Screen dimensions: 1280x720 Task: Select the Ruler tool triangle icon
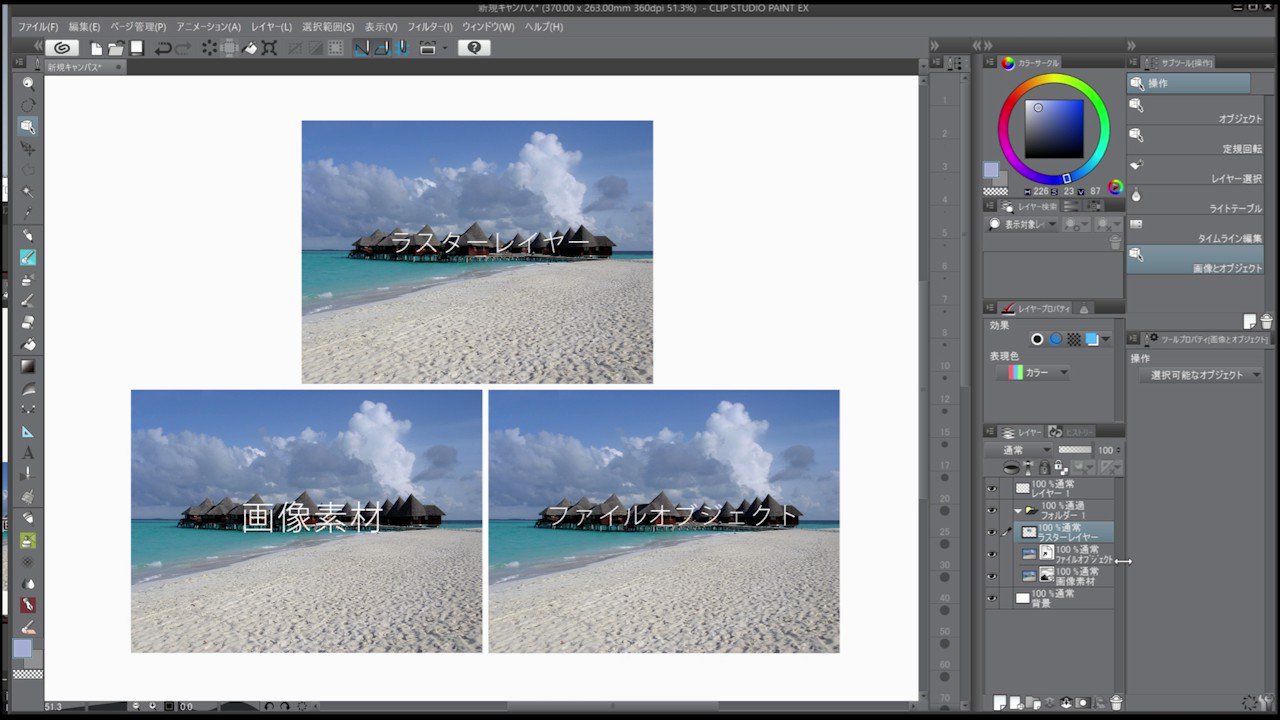pos(28,431)
